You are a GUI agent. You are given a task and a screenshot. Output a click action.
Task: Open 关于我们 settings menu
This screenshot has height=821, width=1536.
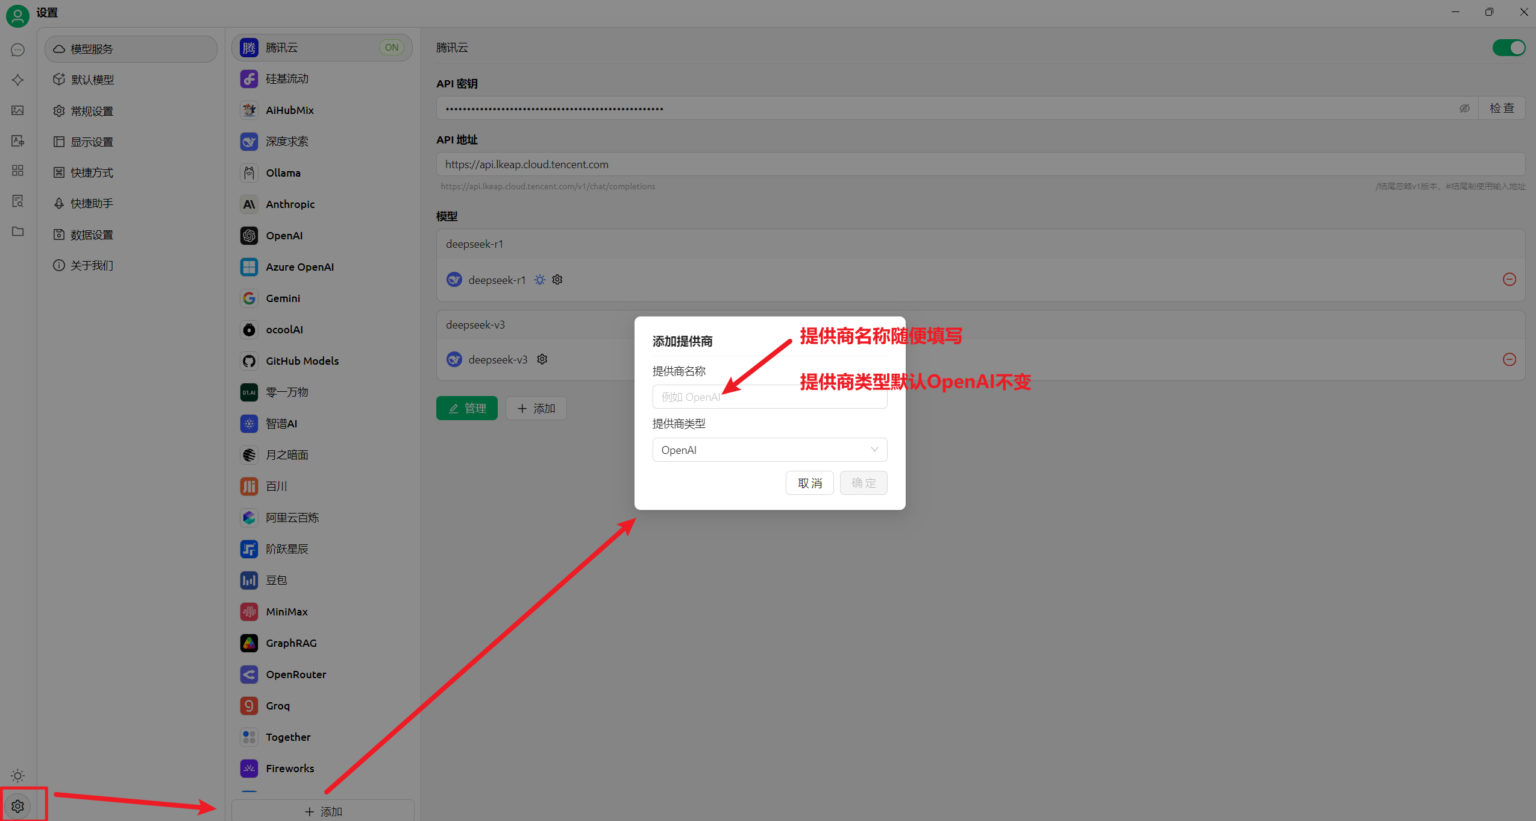point(130,265)
